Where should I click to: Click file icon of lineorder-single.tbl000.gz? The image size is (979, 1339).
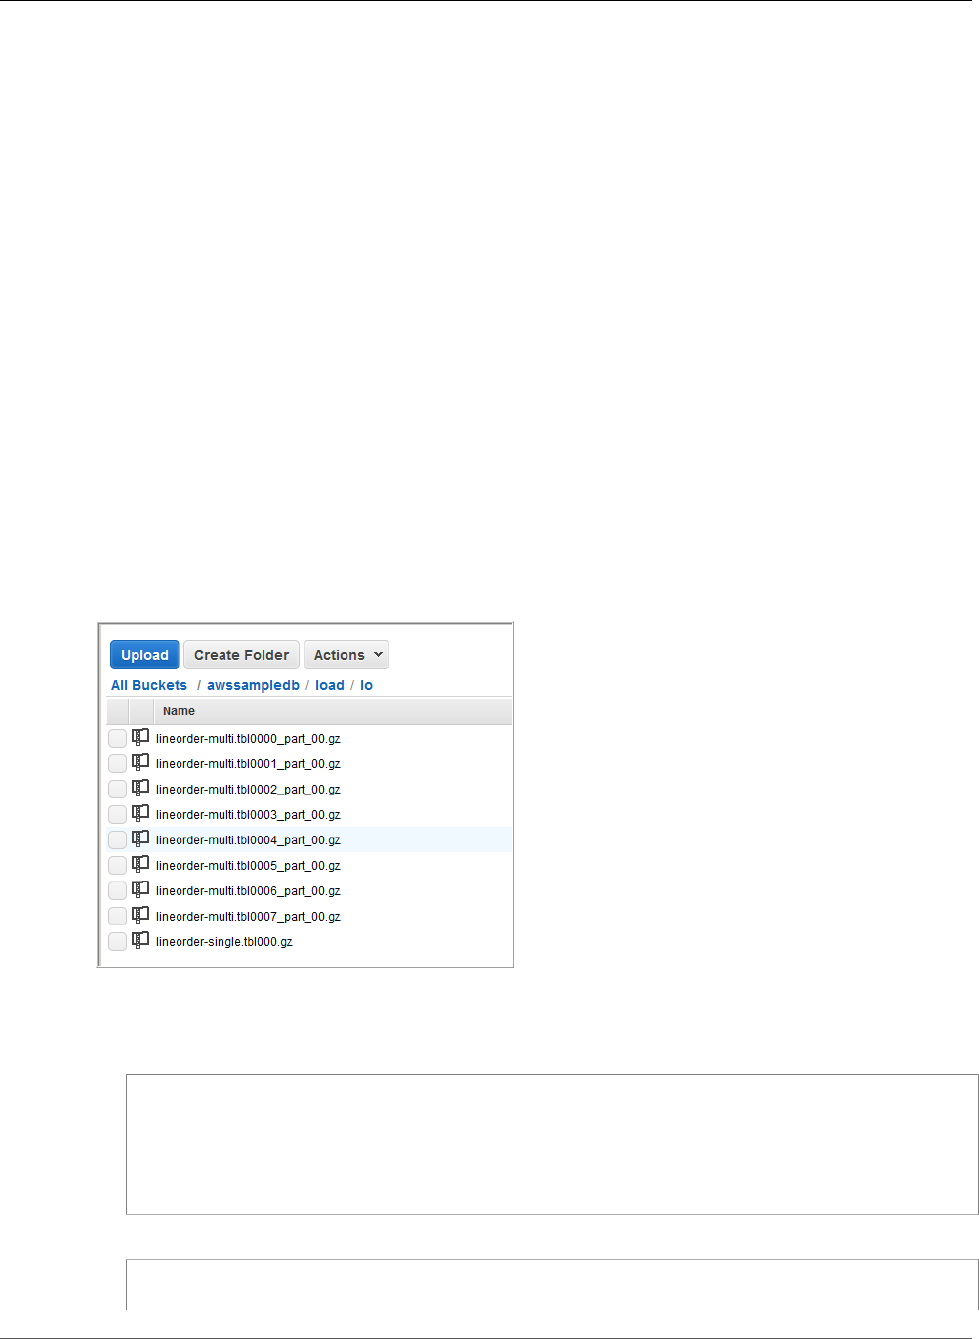141,940
